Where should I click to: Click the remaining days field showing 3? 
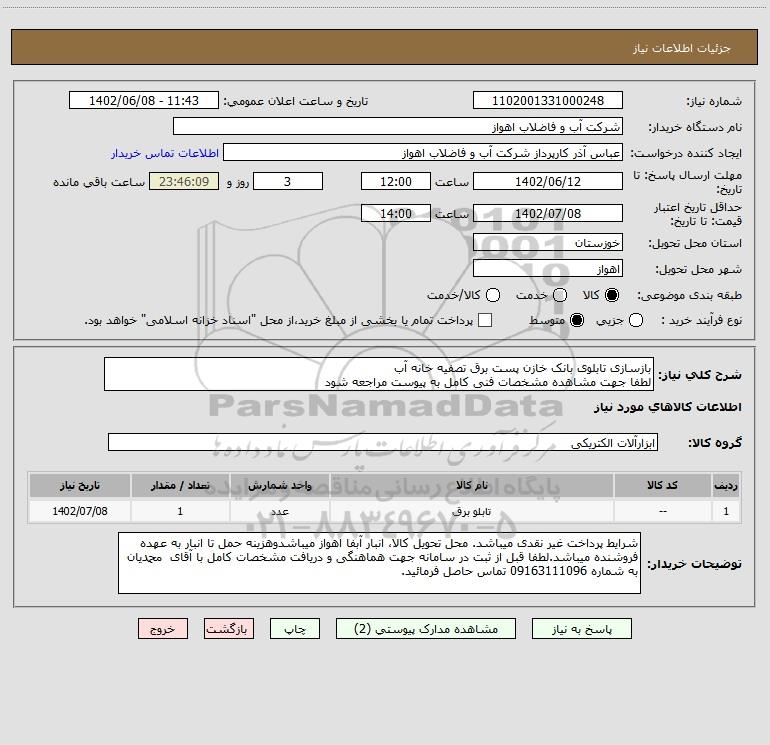(288, 181)
